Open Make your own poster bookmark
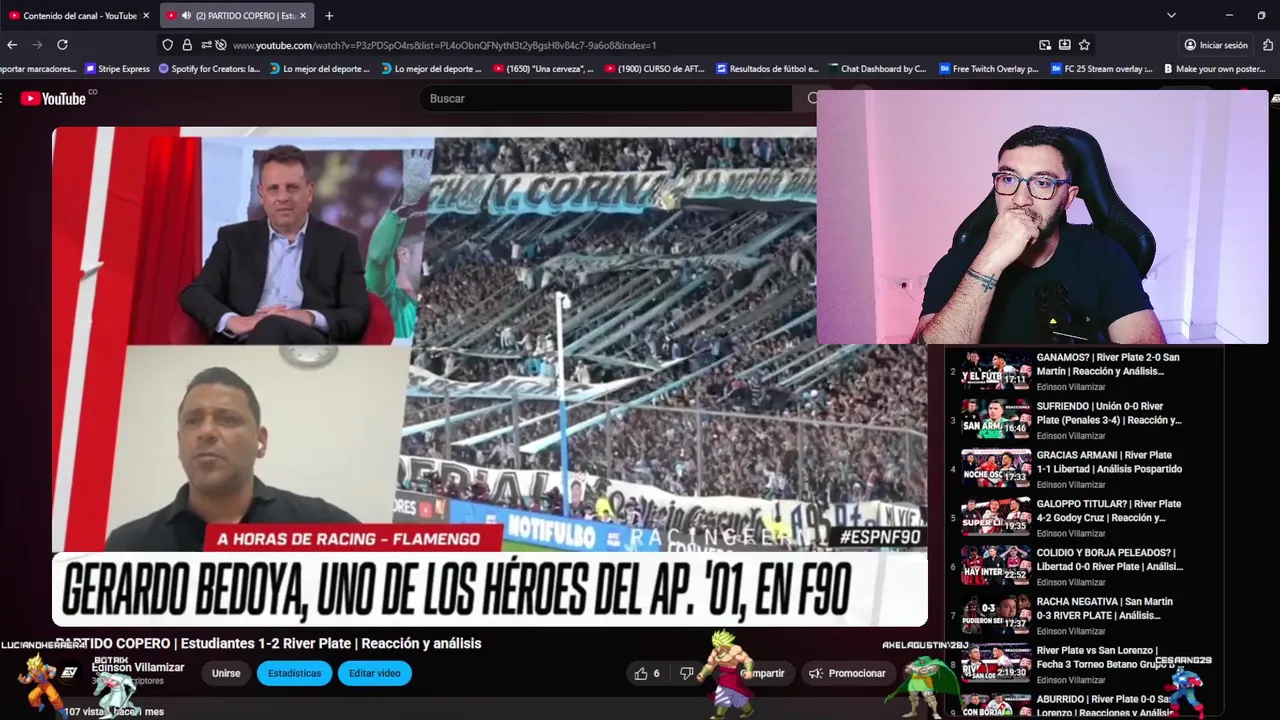This screenshot has height=720, width=1280. click(1213, 69)
